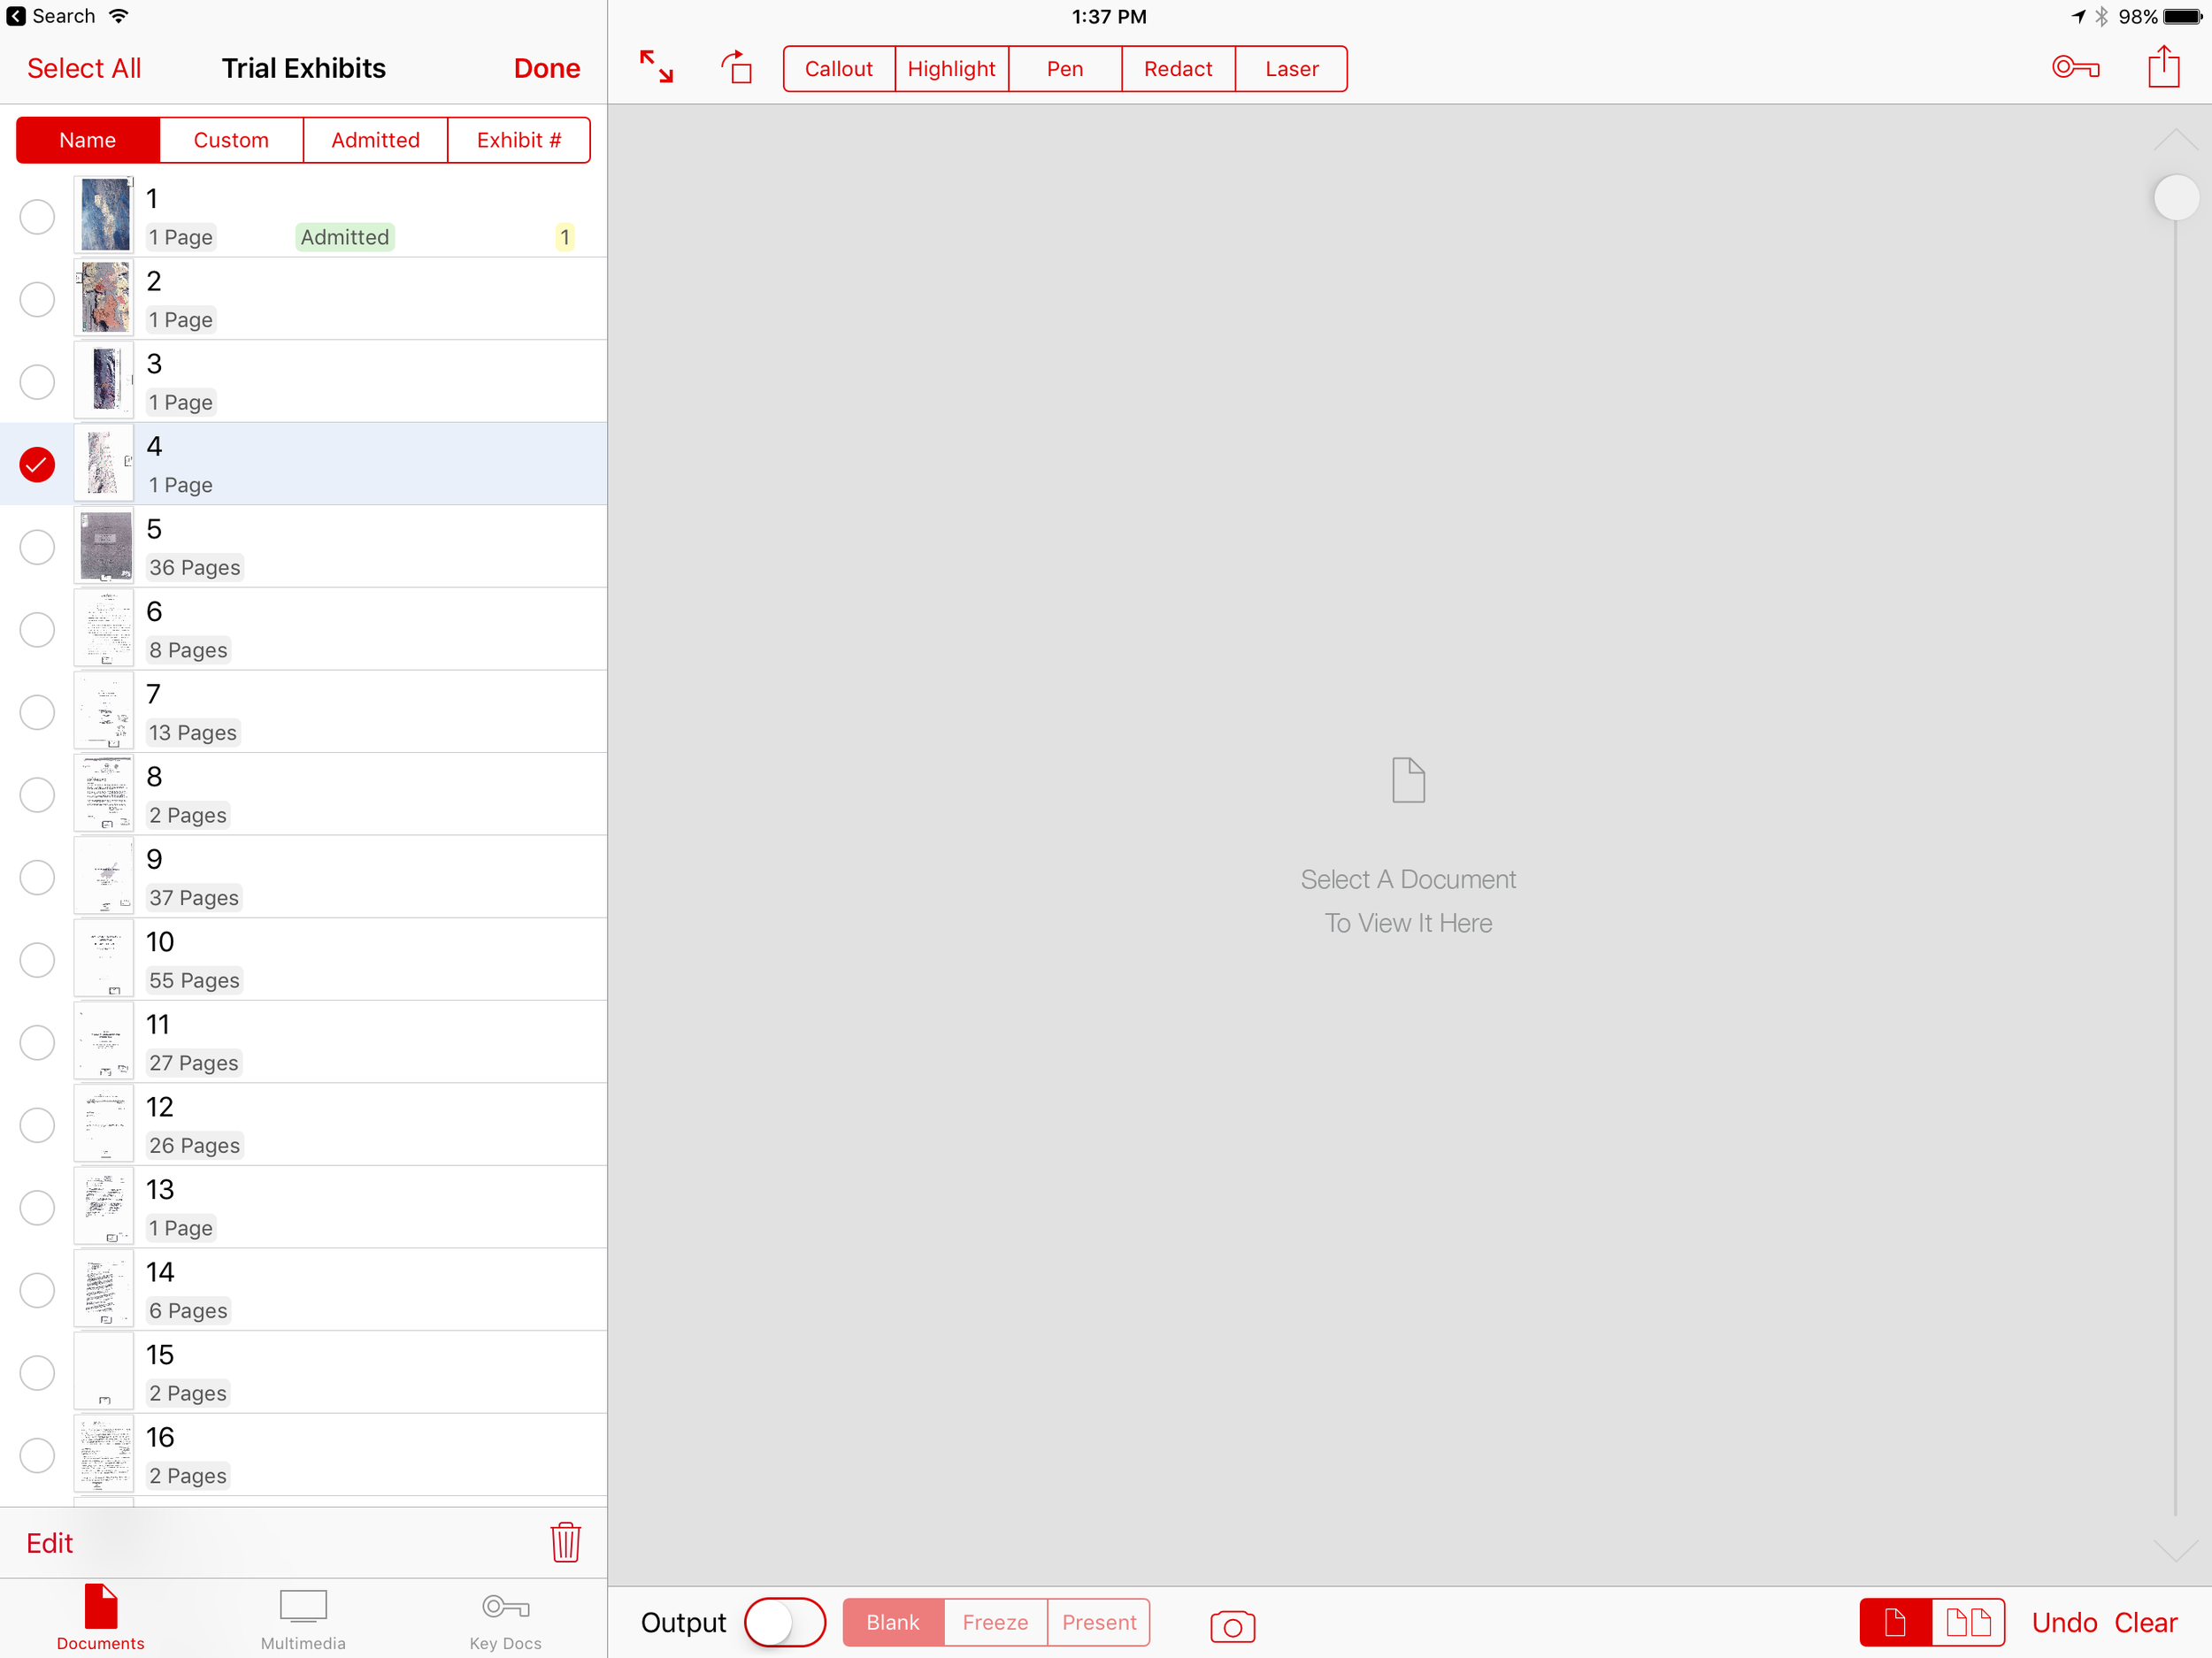Viewport: 2212px width, 1658px height.
Task: Open the Key Docs bottom tab
Action: tap(505, 1619)
